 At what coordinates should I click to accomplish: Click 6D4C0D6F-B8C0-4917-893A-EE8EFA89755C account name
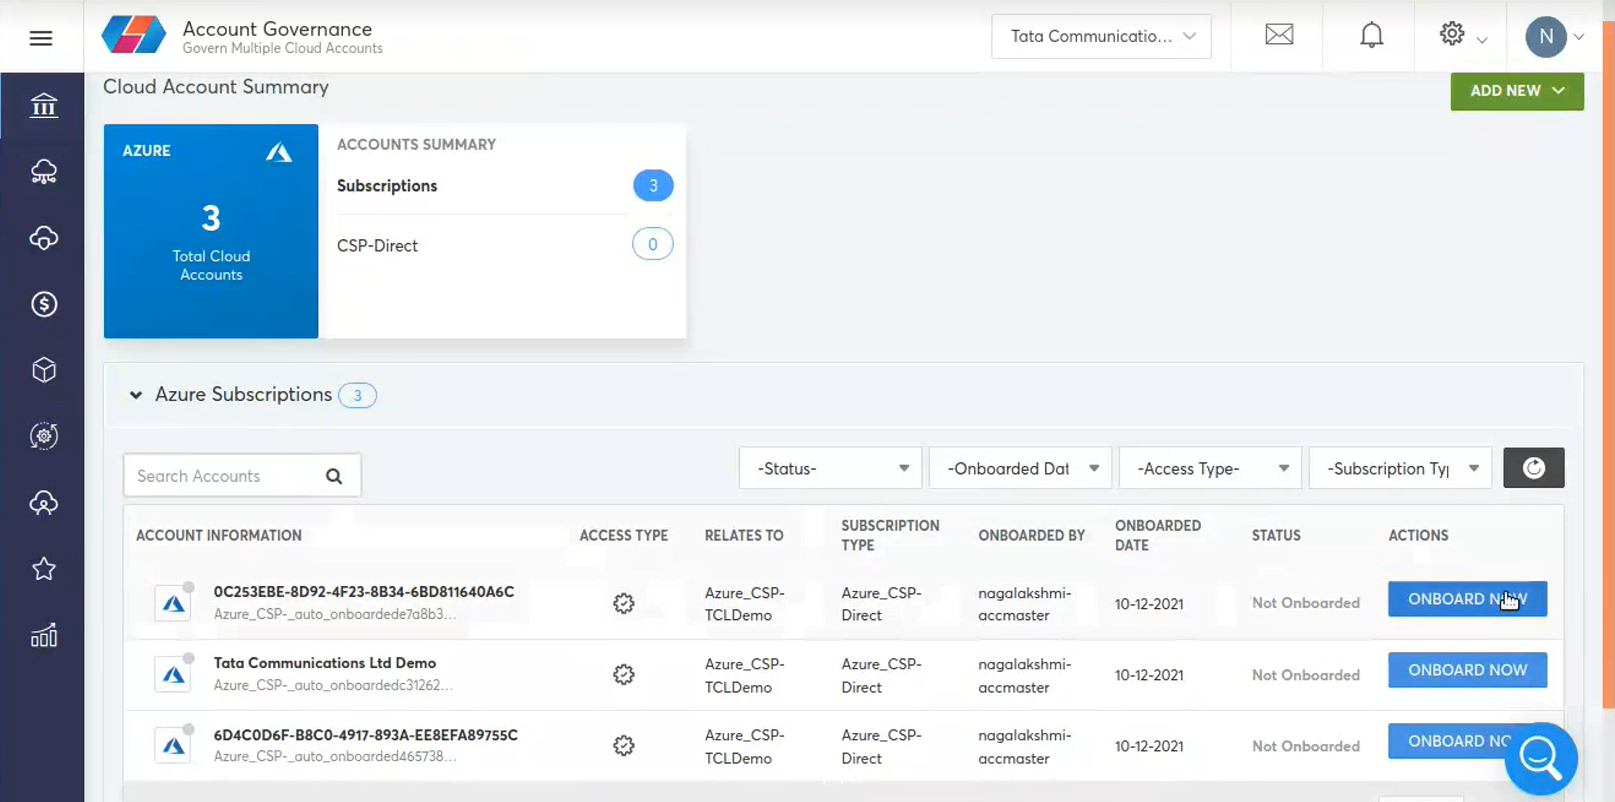pos(366,735)
